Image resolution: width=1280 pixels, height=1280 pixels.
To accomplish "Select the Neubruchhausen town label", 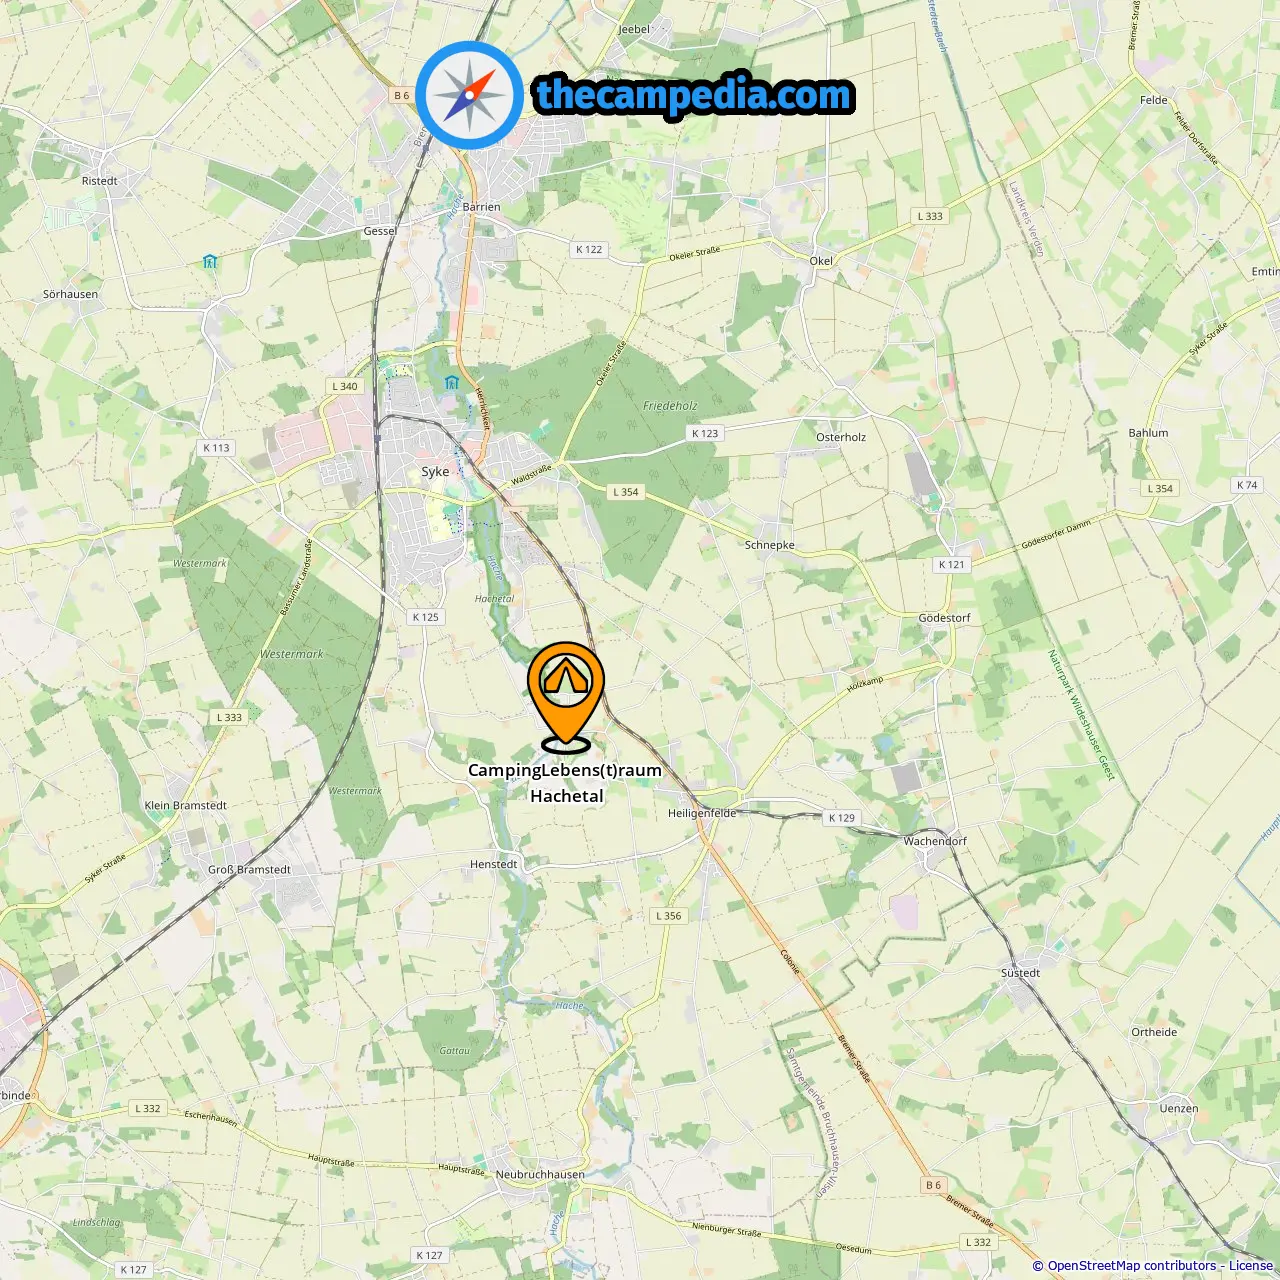I will 540,1174.
